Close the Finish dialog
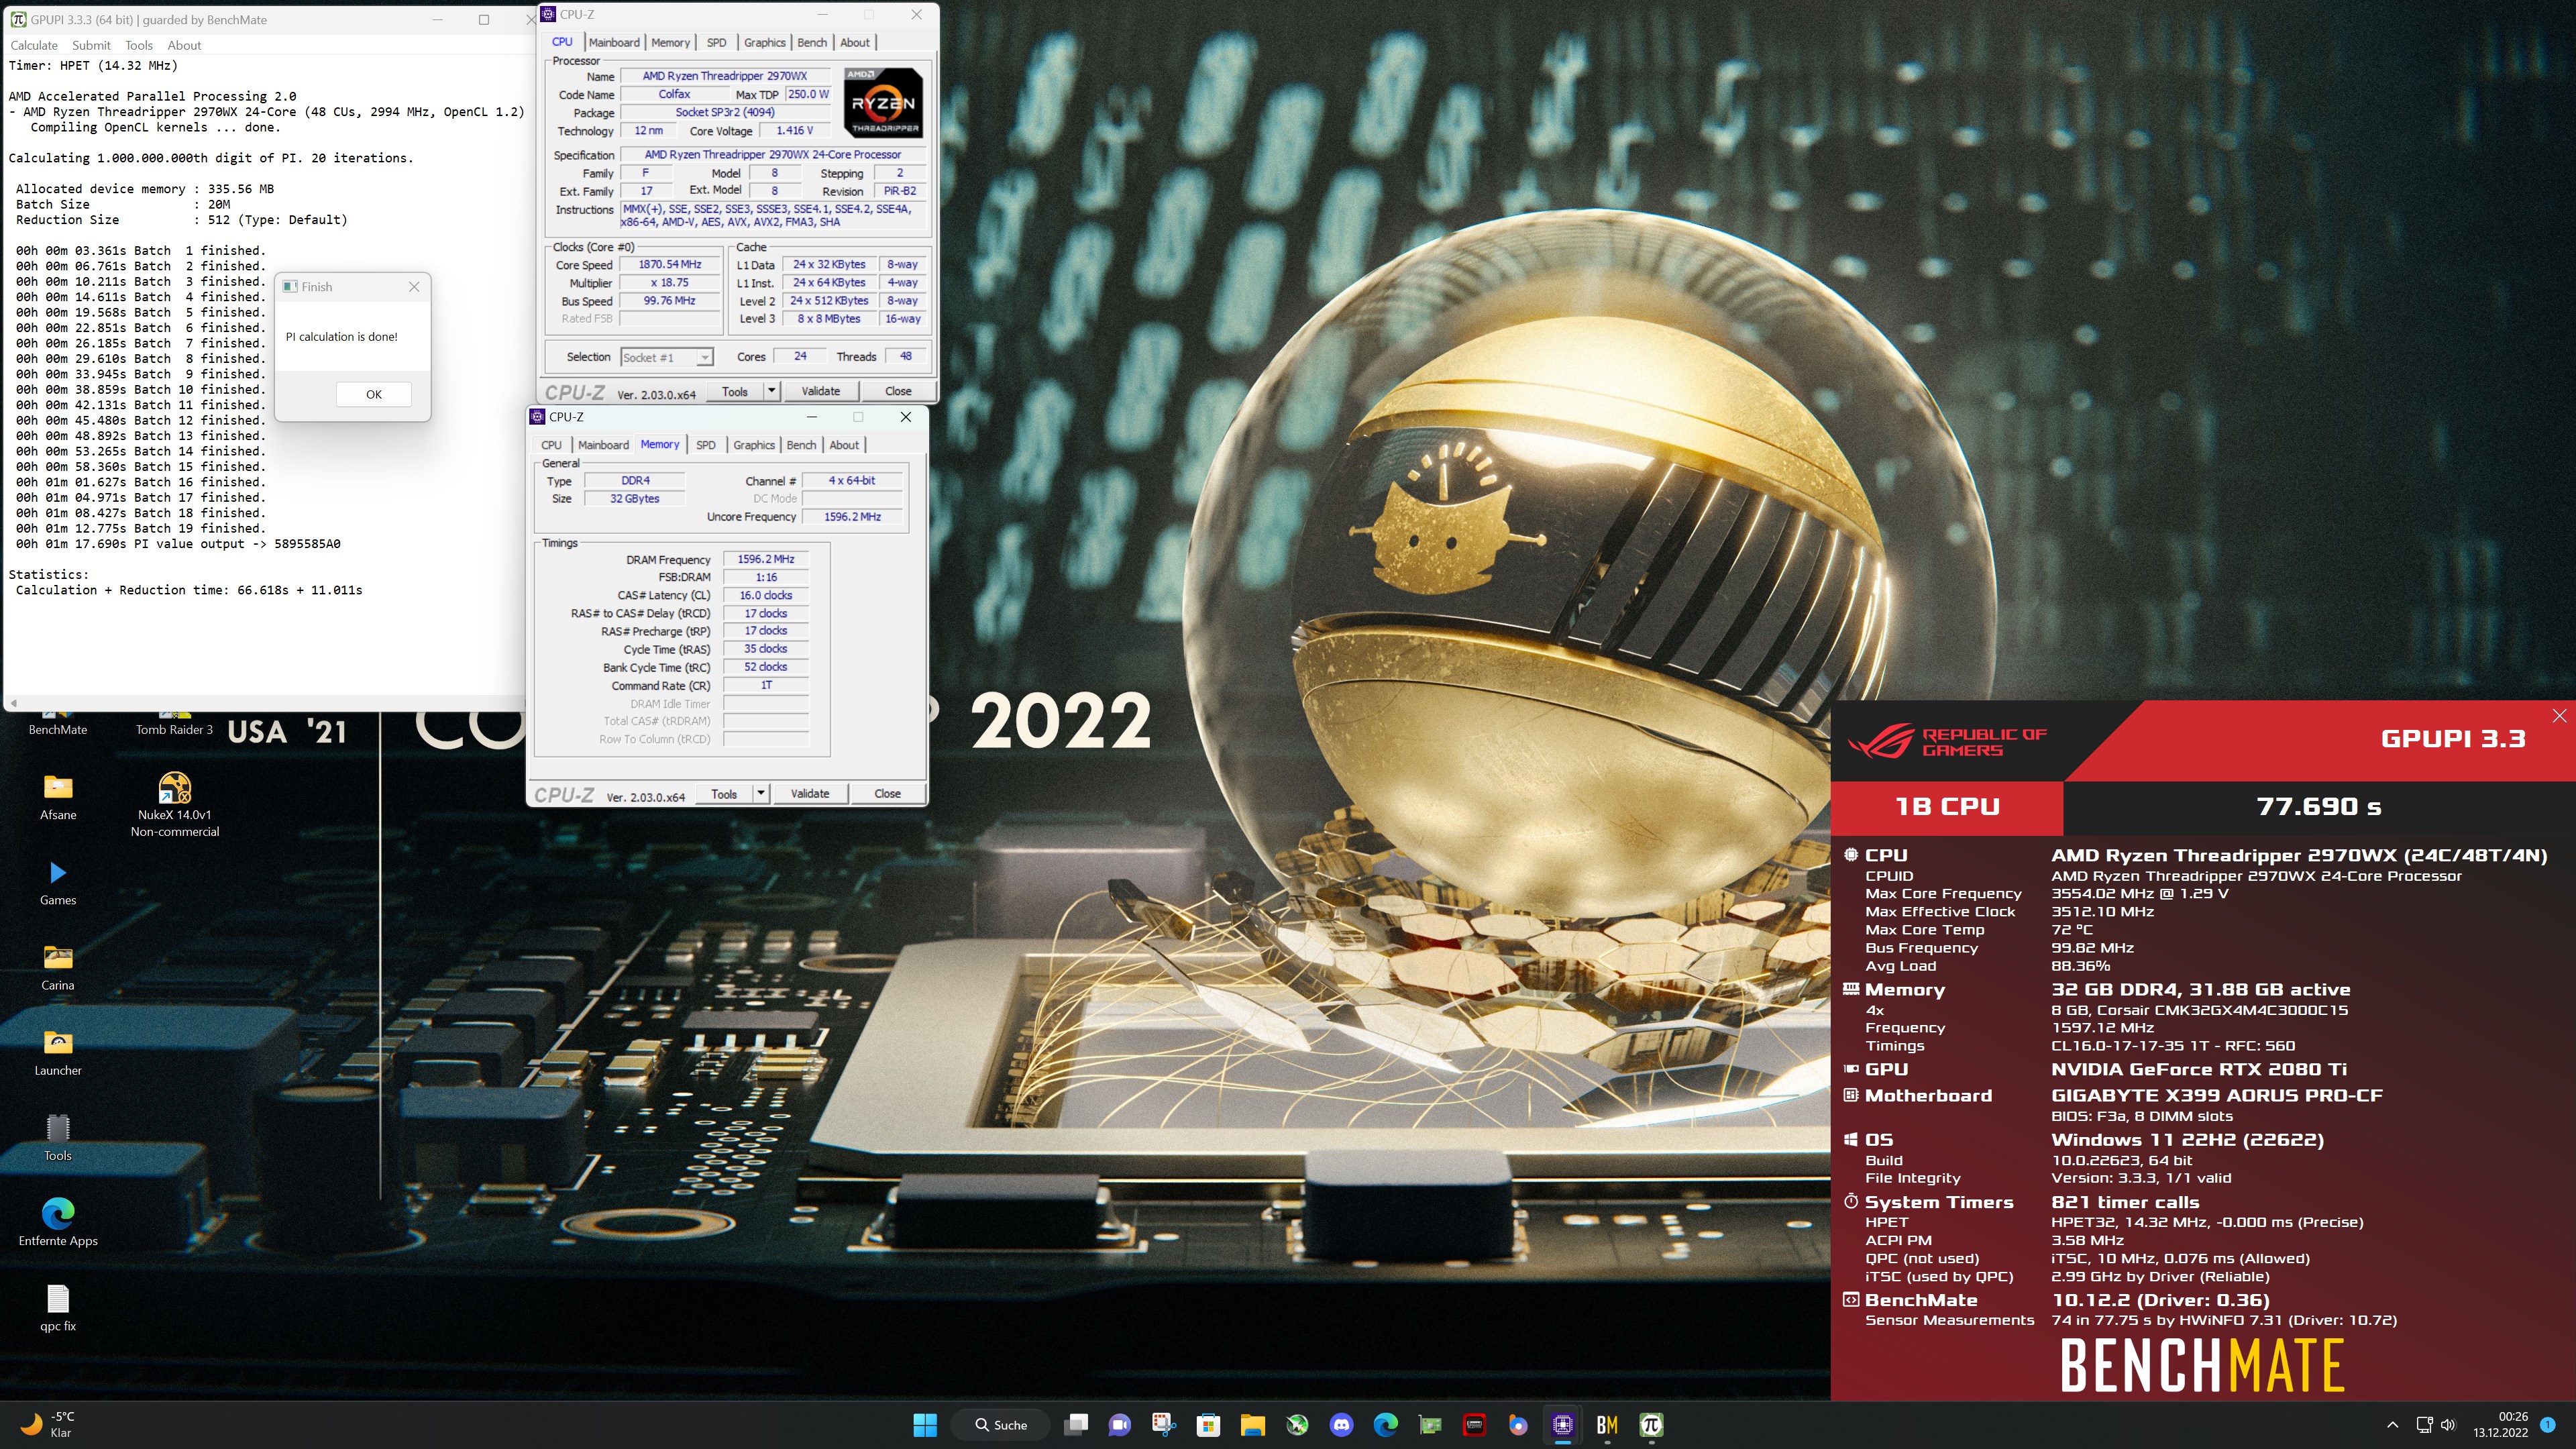Image resolution: width=2576 pixels, height=1449 pixels. point(414,287)
